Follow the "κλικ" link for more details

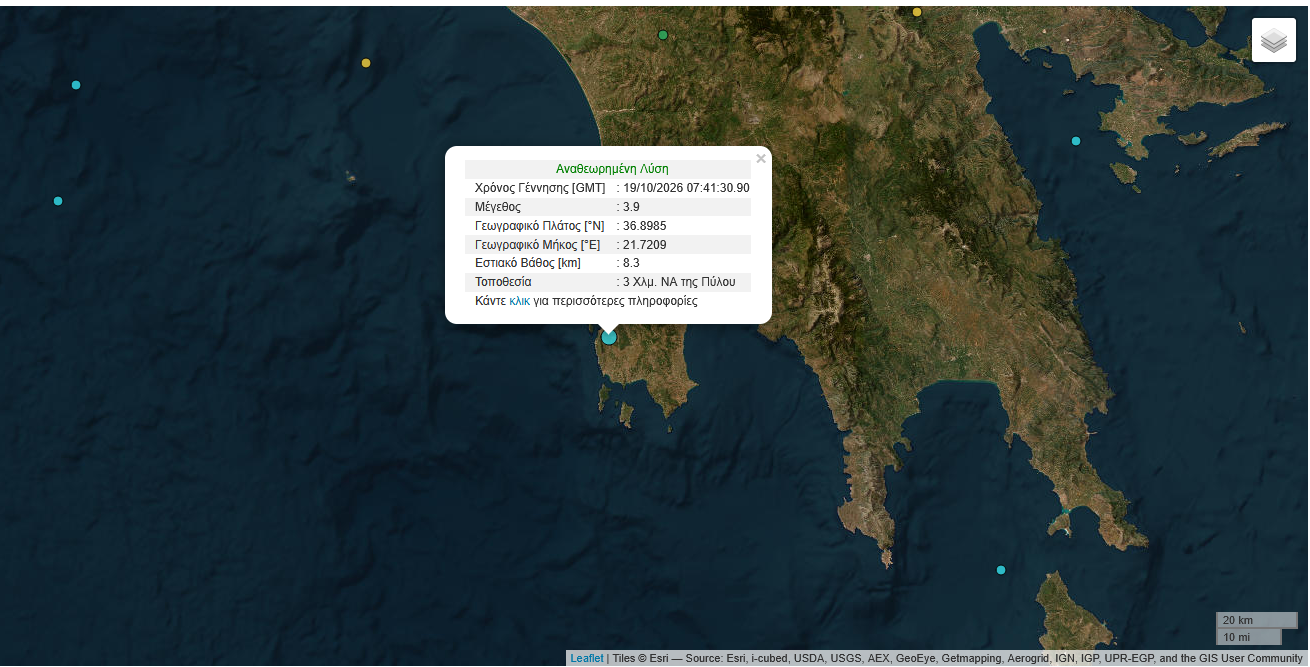click(x=520, y=301)
